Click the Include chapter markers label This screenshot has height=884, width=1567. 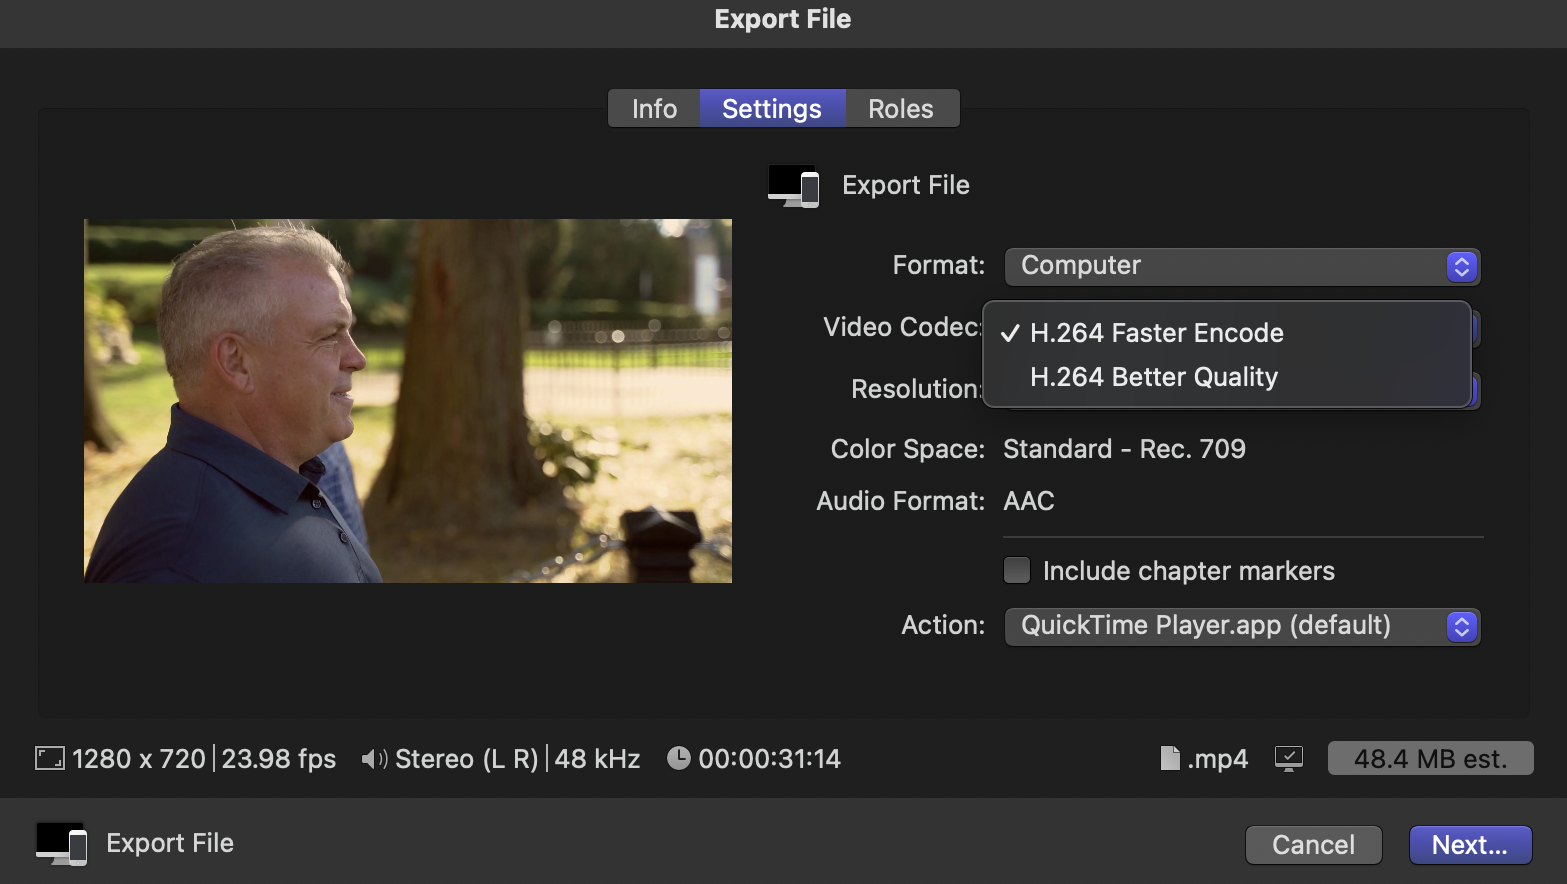1188,571
